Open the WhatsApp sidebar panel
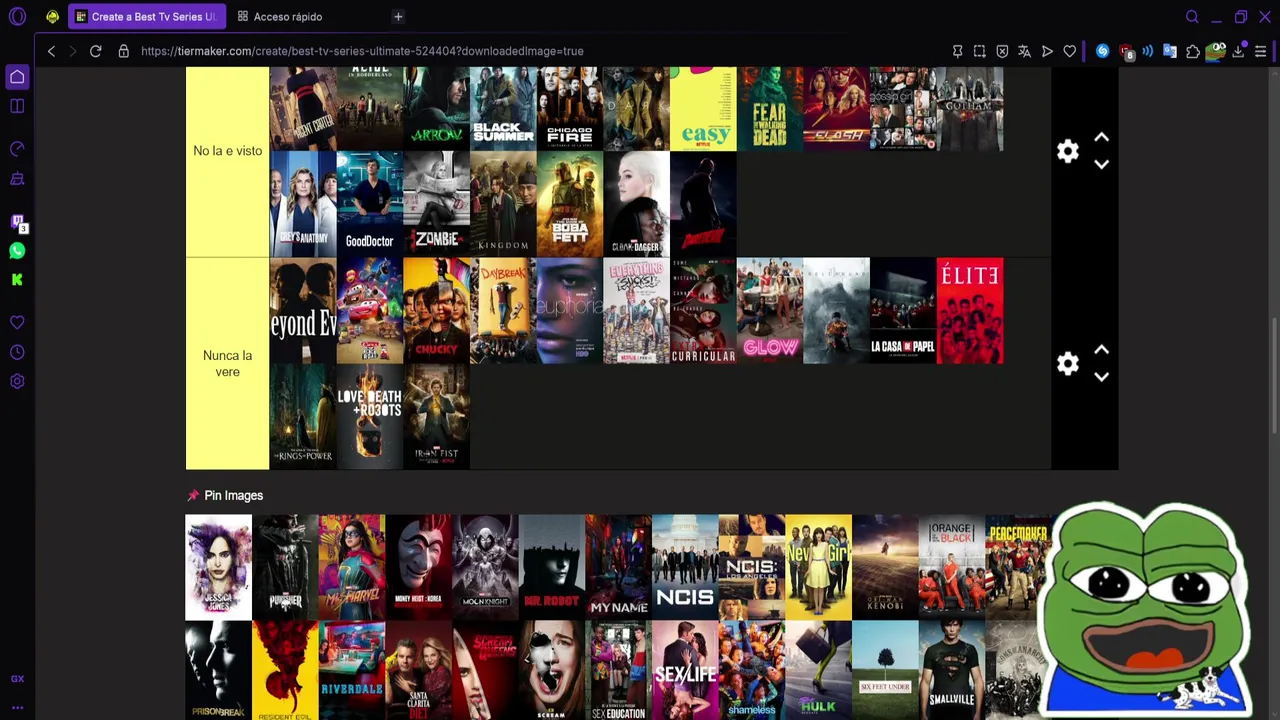 click(x=17, y=251)
